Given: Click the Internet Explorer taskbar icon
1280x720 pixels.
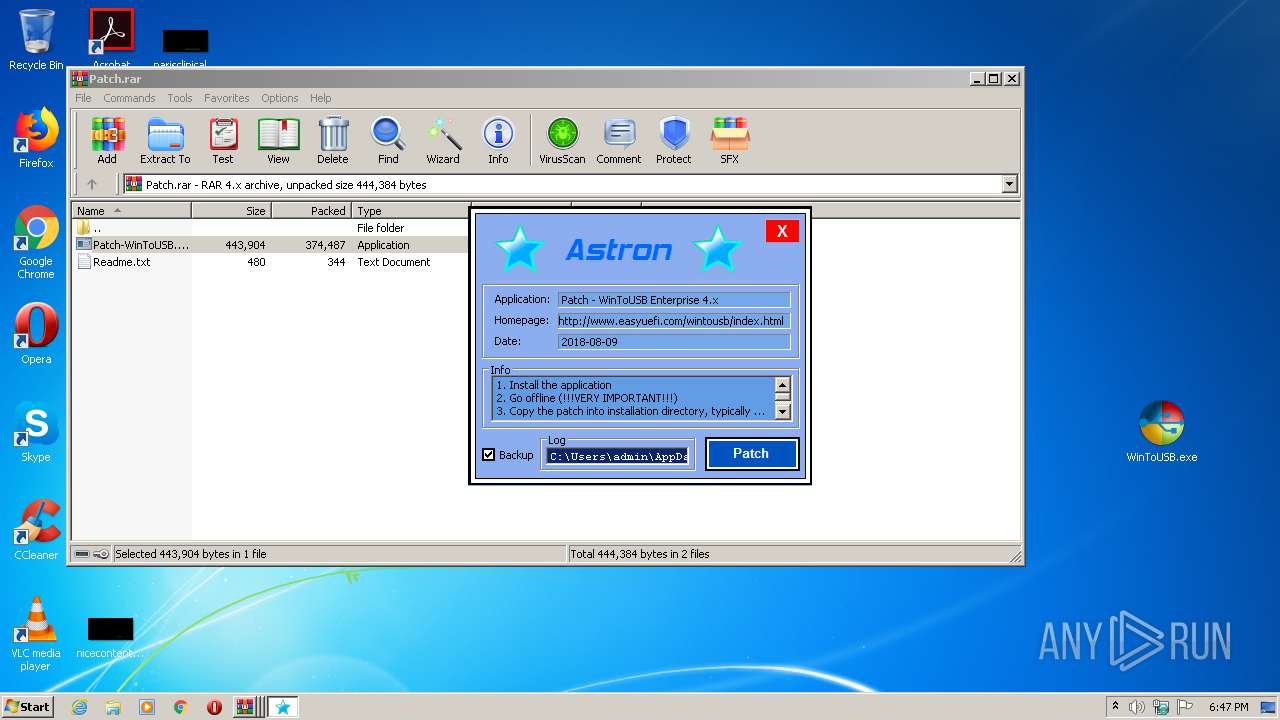Looking at the screenshot, I should pyautogui.click(x=79, y=707).
